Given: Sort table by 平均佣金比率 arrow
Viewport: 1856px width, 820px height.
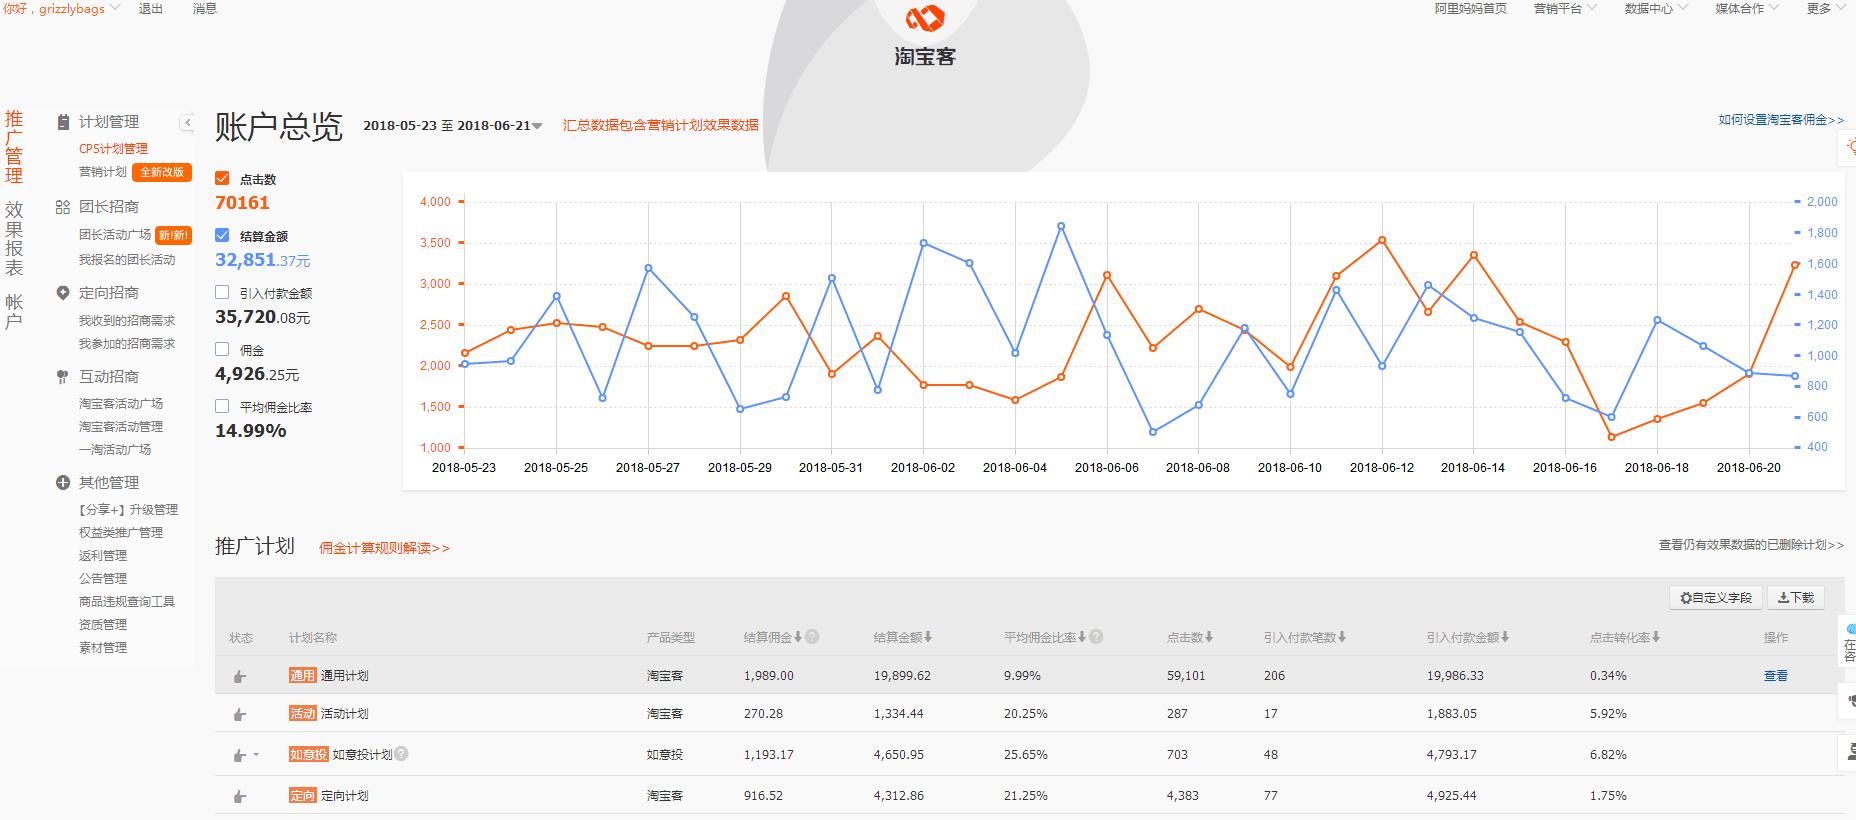Looking at the screenshot, I should (1082, 637).
